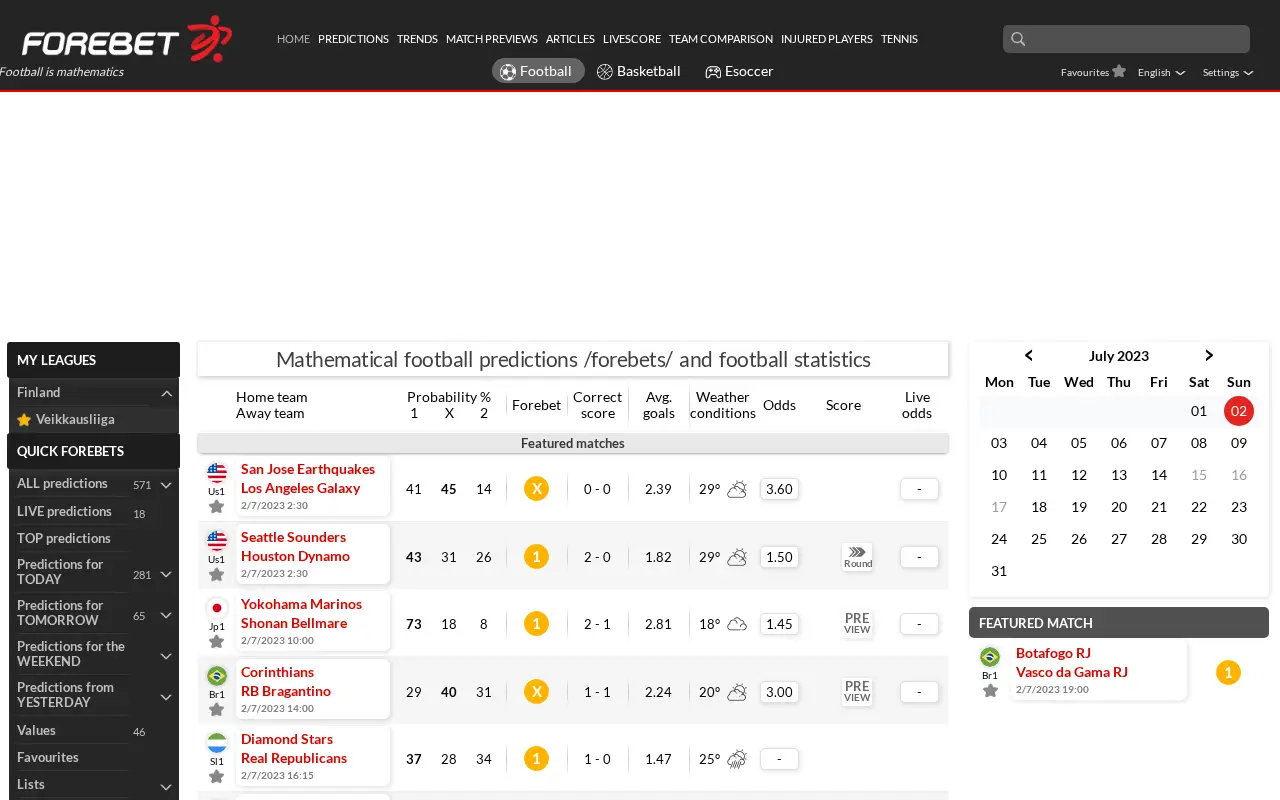Open the PREDICTIONS menu
Screen dimensions: 1280x800
[x=353, y=39]
